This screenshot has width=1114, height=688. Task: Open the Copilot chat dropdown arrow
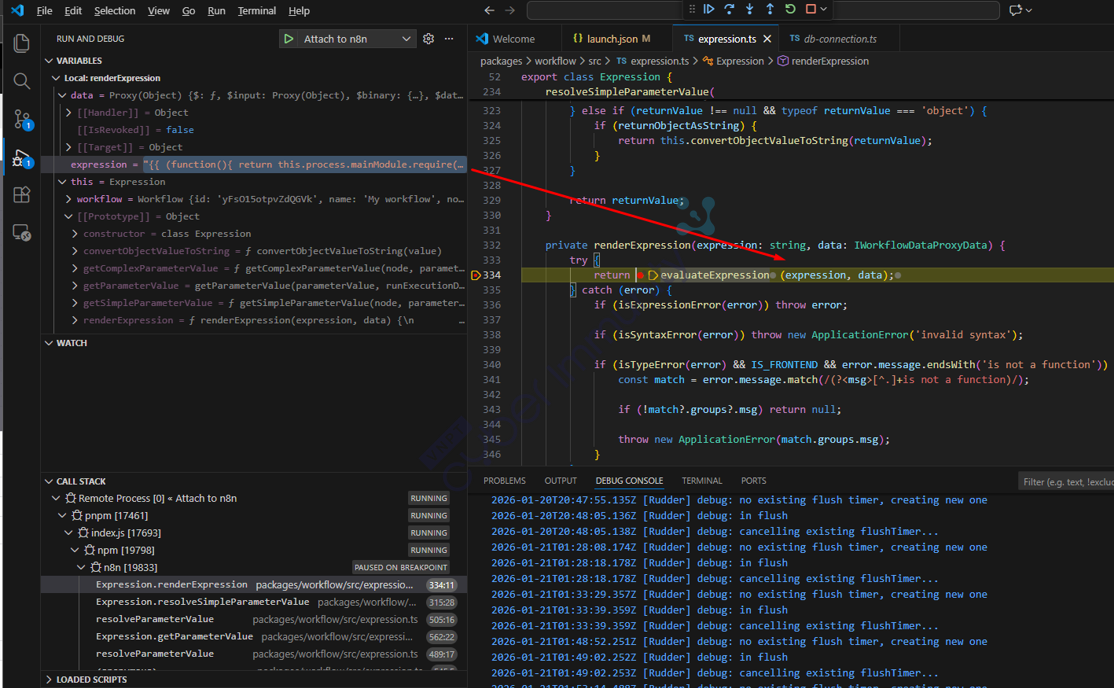[x=1029, y=10]
